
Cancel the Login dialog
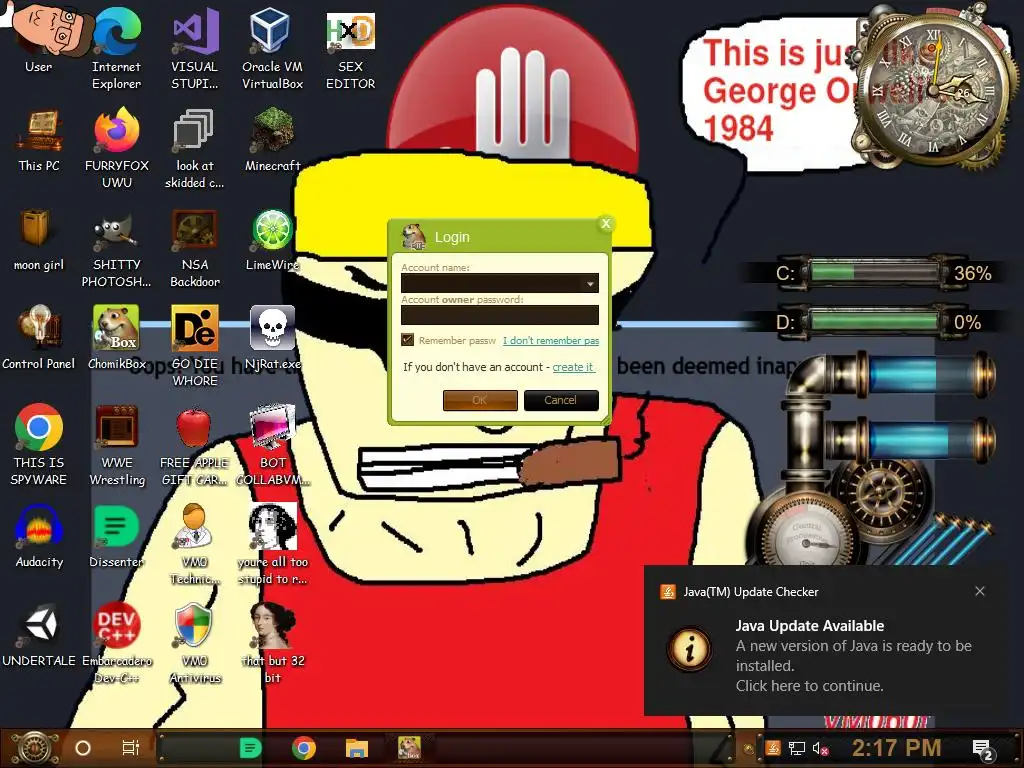[x=561, y=400]
